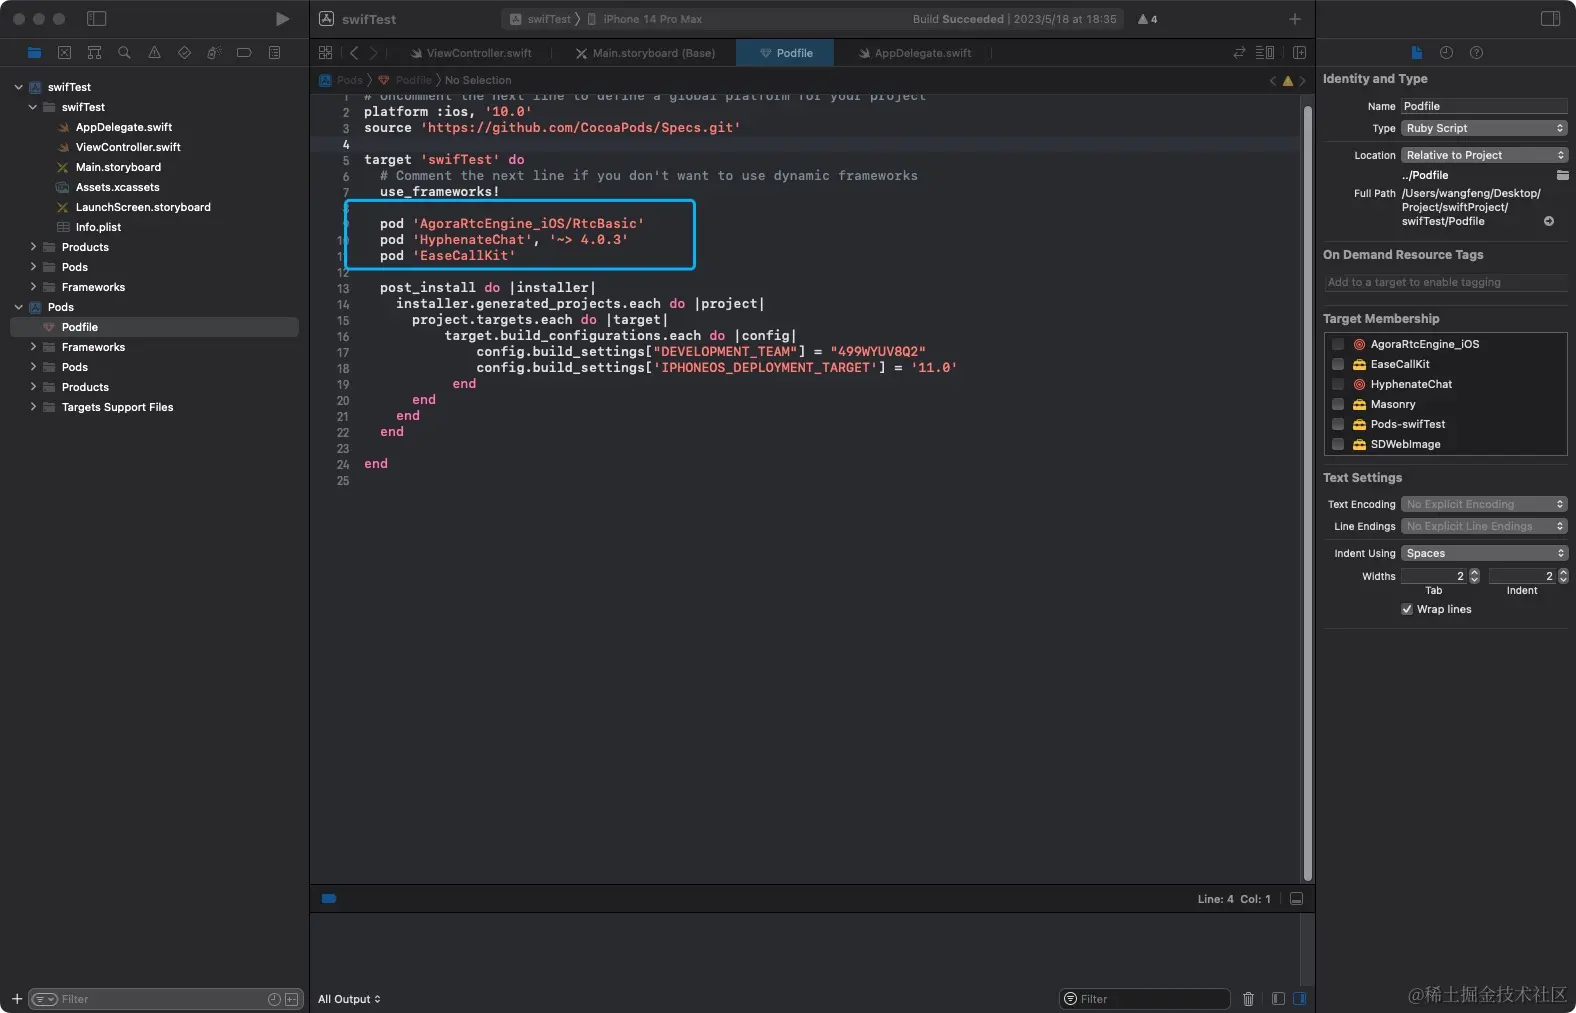This screenshot has width=1576, height=1013.
Task: Open the Find navigator magnifier
Action: [x=124, y=53]
